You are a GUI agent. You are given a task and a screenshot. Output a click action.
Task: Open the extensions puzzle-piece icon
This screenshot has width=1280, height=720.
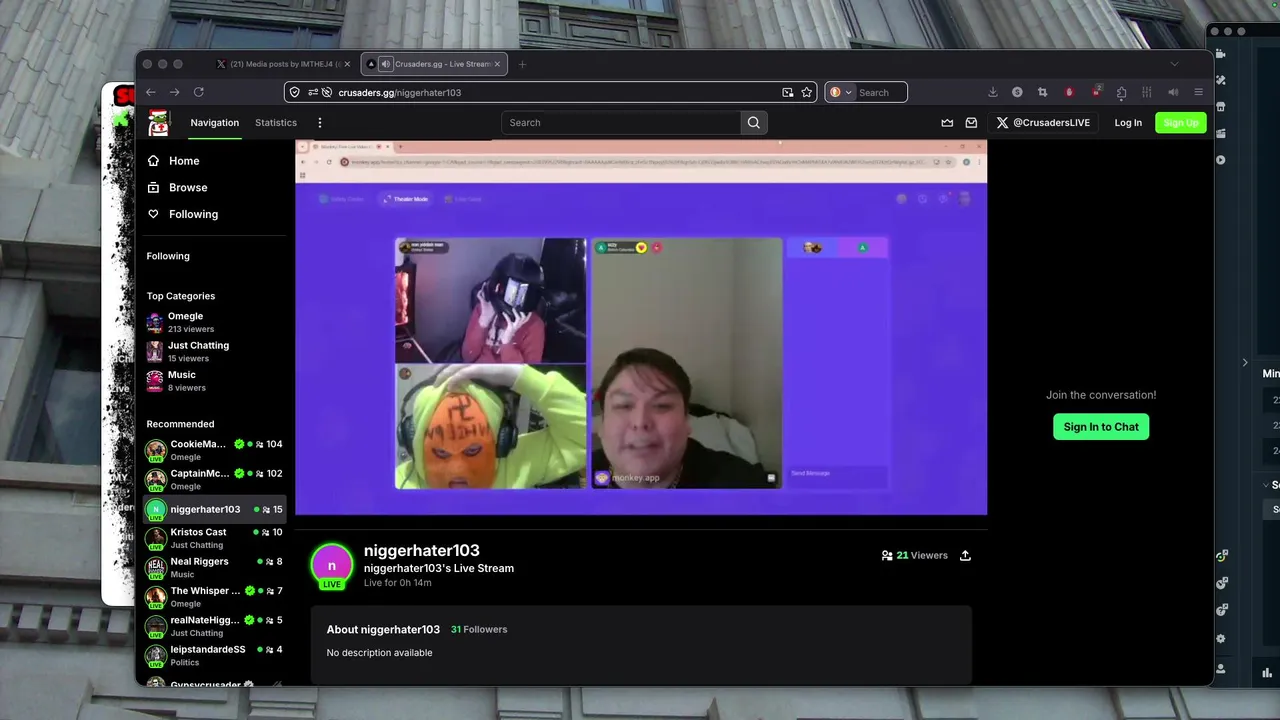(x=1121, y=92)
